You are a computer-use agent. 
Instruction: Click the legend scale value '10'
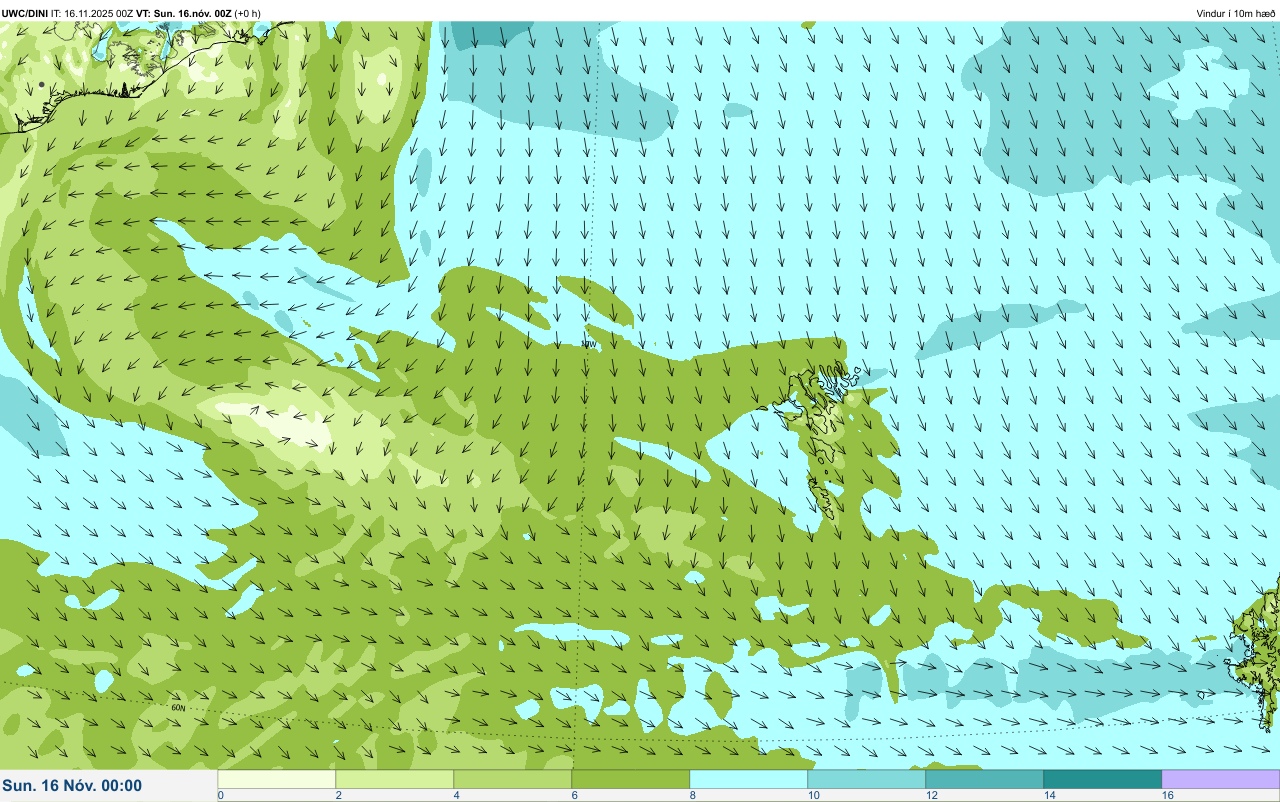coord(813,795)
